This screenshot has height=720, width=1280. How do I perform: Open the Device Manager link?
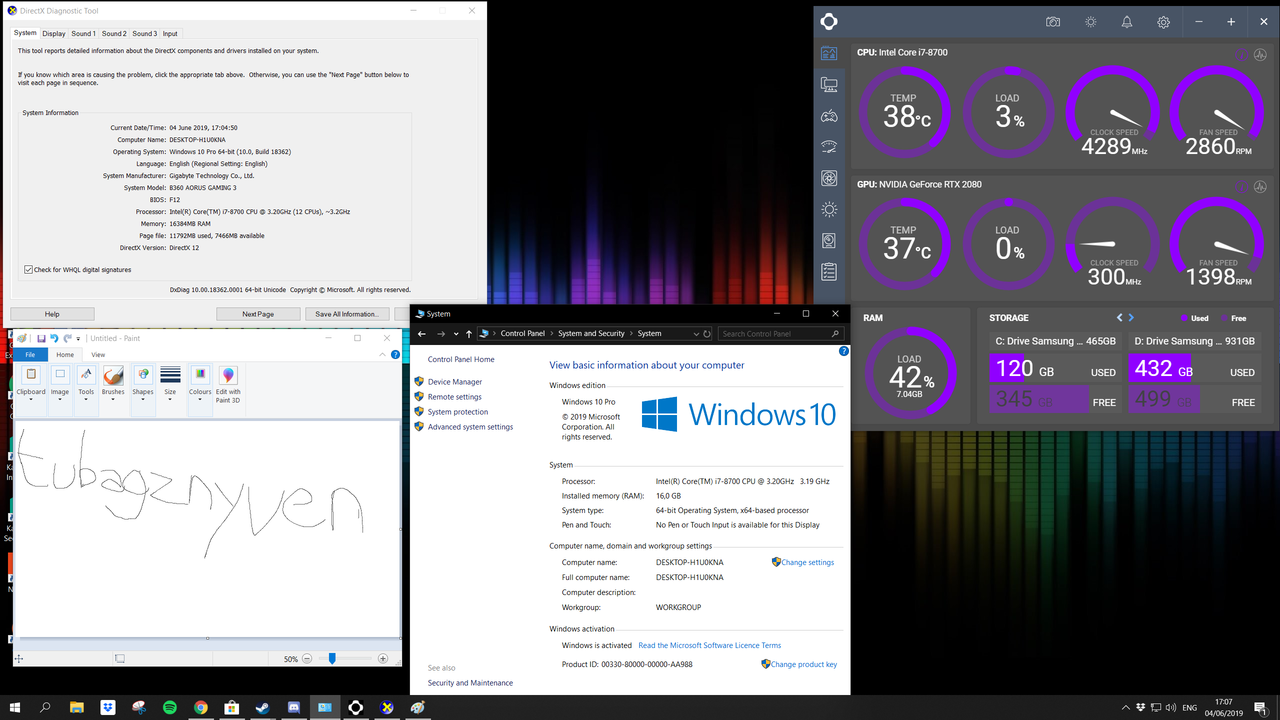(455, 382)
